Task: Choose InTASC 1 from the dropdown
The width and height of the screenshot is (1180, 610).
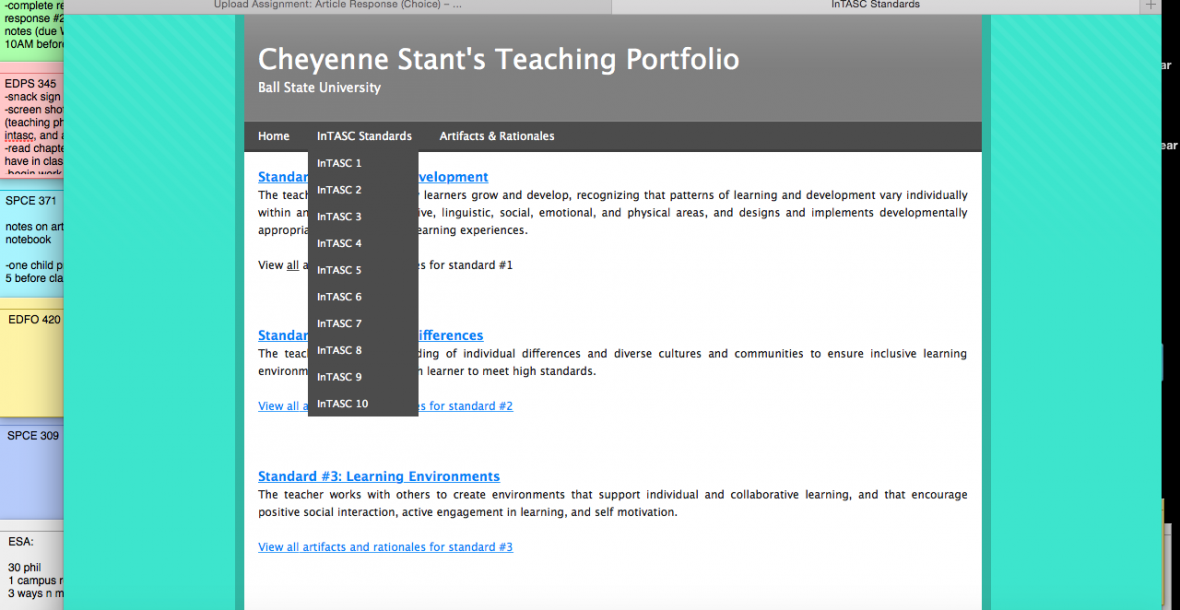Action: click(340, 163)
